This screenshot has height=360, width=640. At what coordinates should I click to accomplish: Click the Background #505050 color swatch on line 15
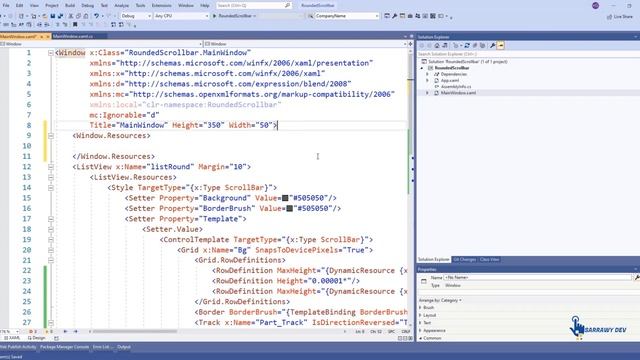pyautogui.click(x=285, y=198)
